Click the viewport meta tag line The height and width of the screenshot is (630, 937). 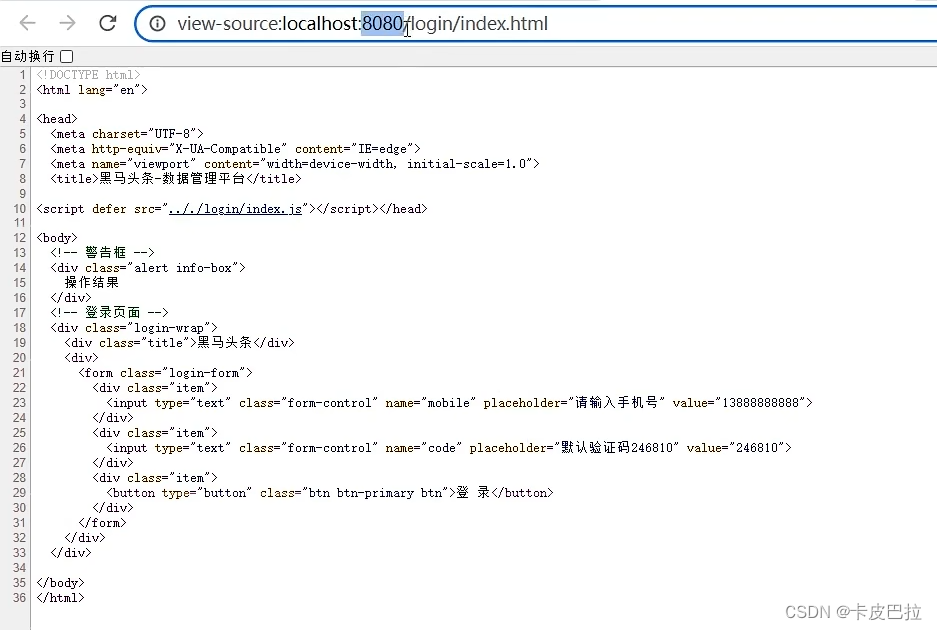pos(295,164)
